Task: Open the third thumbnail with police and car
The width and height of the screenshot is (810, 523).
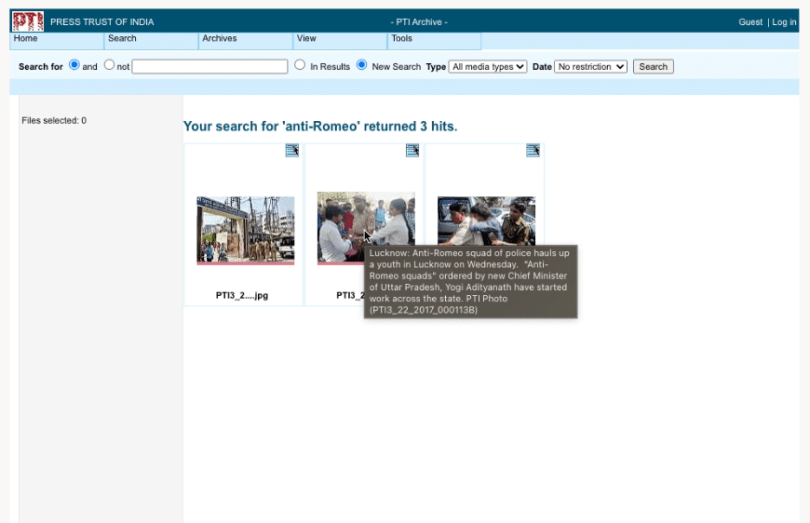Action: (x=486, y=220)
